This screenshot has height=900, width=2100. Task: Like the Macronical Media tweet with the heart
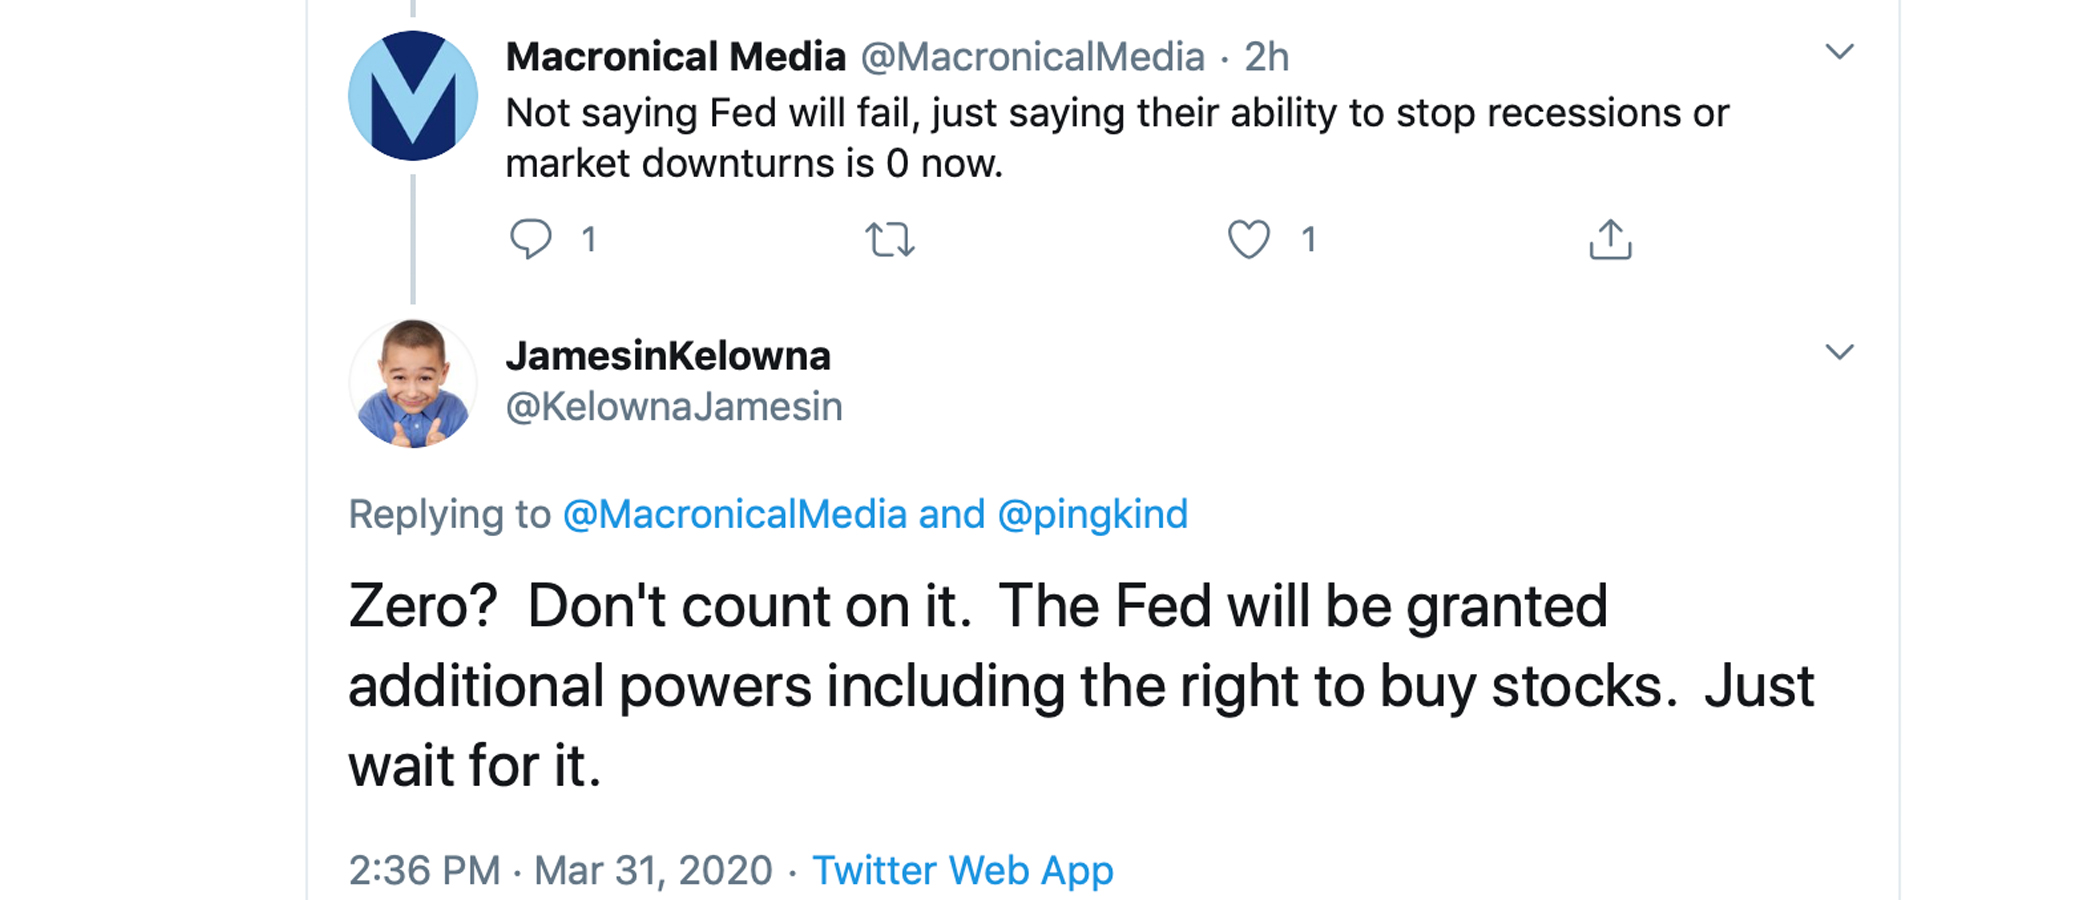(x=1248, y=239)
